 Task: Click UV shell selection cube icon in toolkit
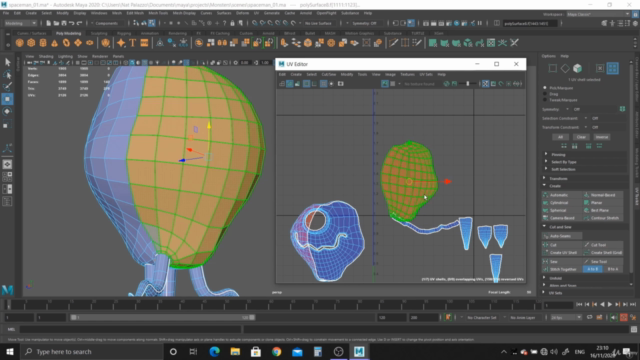pos(577,68)
